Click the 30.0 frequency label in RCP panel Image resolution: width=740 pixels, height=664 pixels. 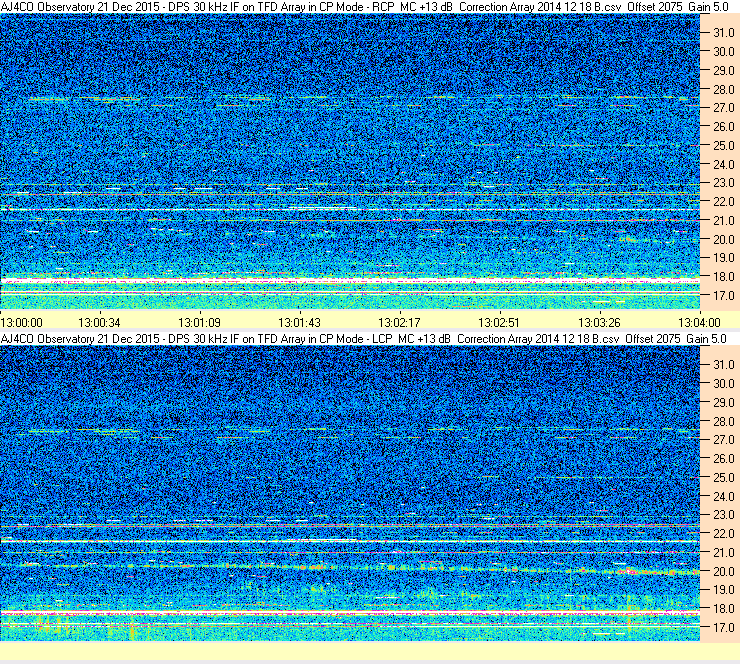click(723, 51)
